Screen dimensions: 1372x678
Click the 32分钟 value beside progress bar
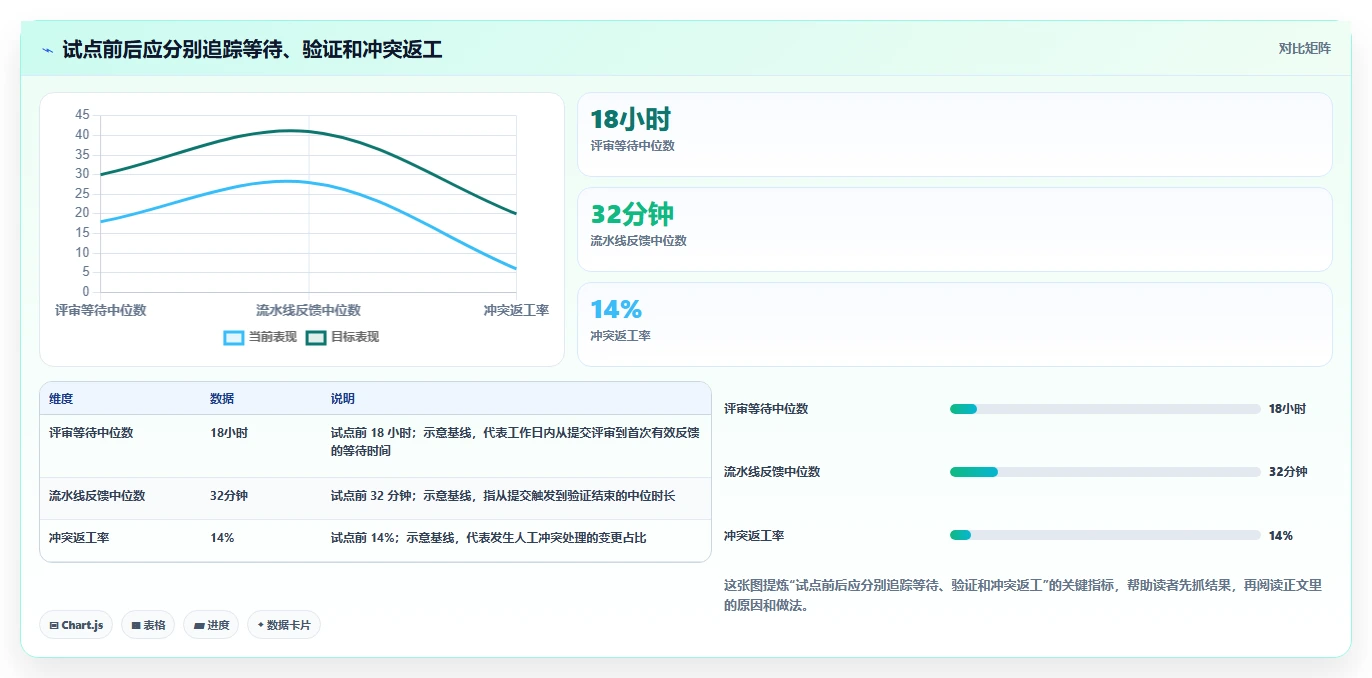pos(1287,472)
